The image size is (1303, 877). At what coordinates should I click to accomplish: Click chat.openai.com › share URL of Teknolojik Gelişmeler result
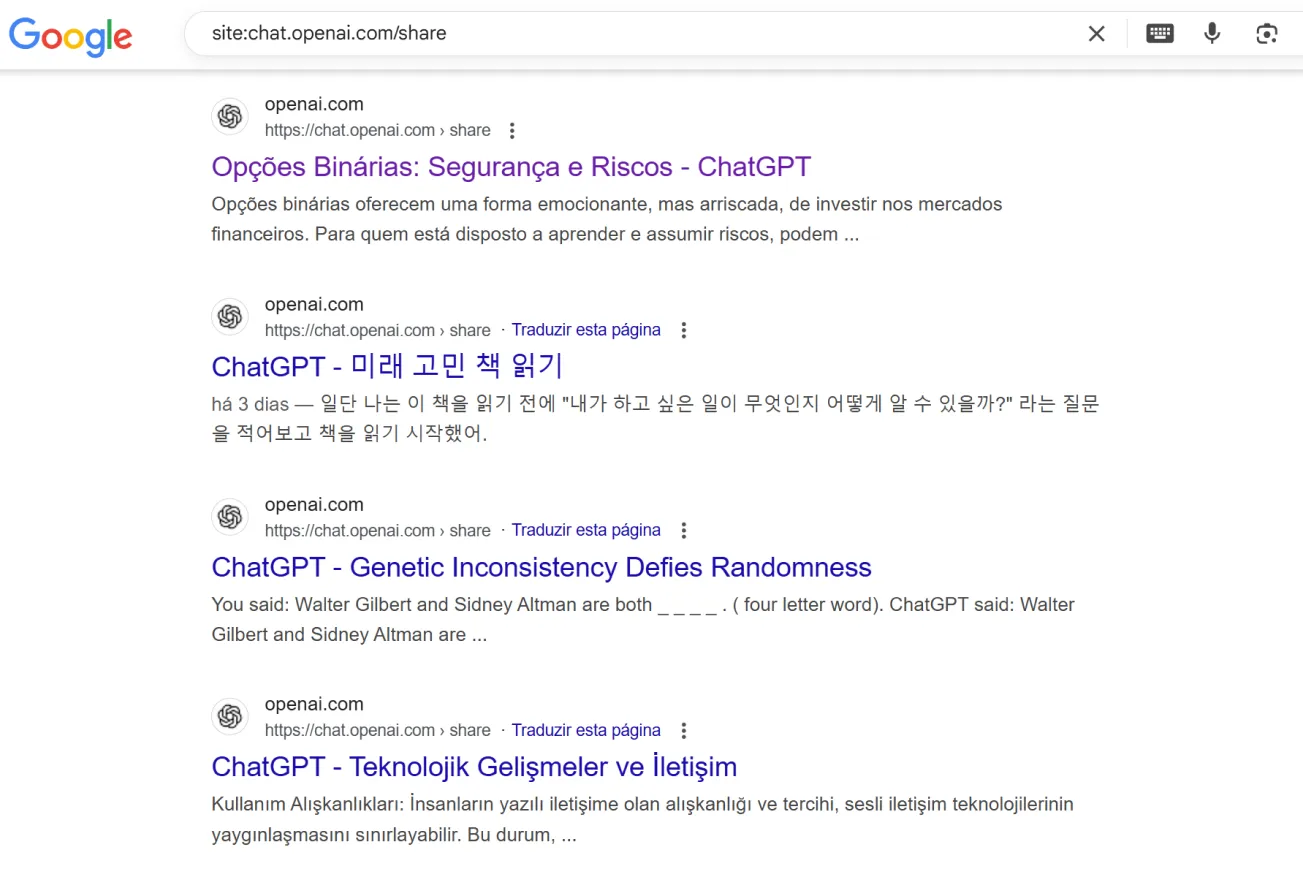click(x=378, y=730)
